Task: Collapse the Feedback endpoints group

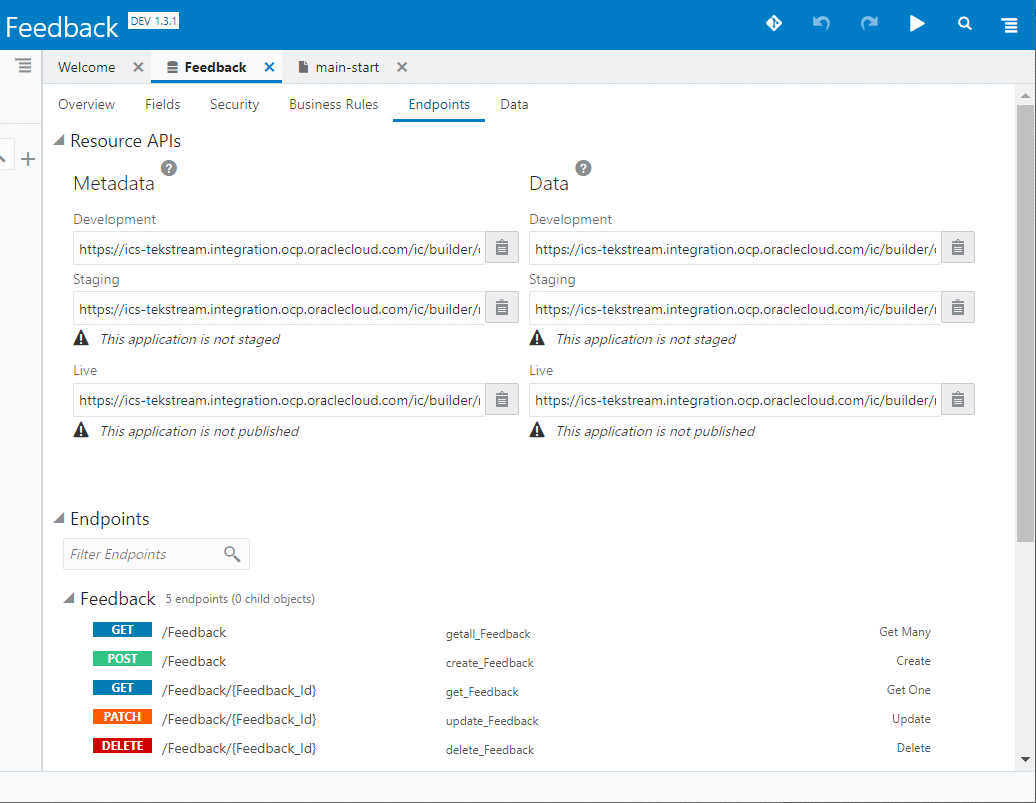Action: pyautogui.click(x=69, y=598)
